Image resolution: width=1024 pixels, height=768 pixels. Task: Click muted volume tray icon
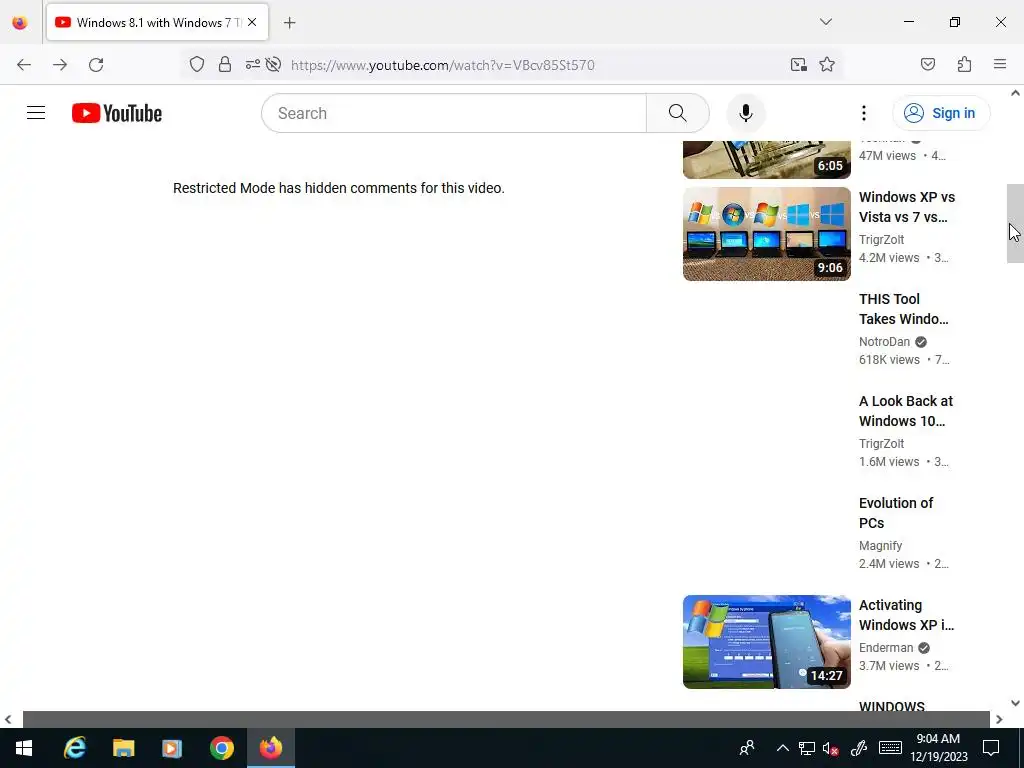tap(831, 748)
